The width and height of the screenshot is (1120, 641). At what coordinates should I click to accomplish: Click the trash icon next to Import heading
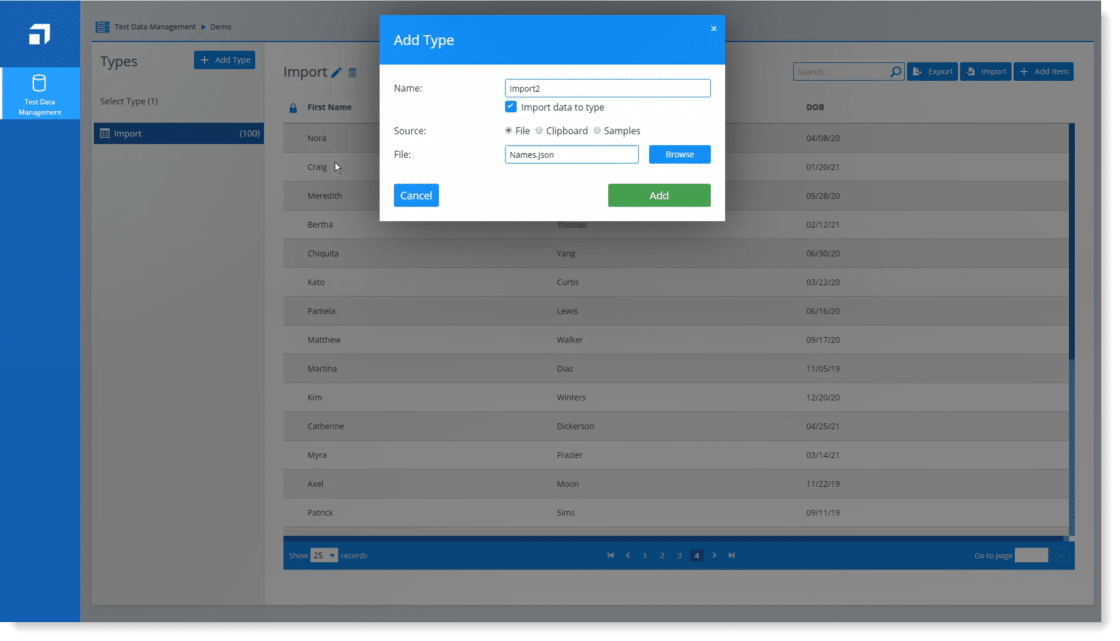352,73
